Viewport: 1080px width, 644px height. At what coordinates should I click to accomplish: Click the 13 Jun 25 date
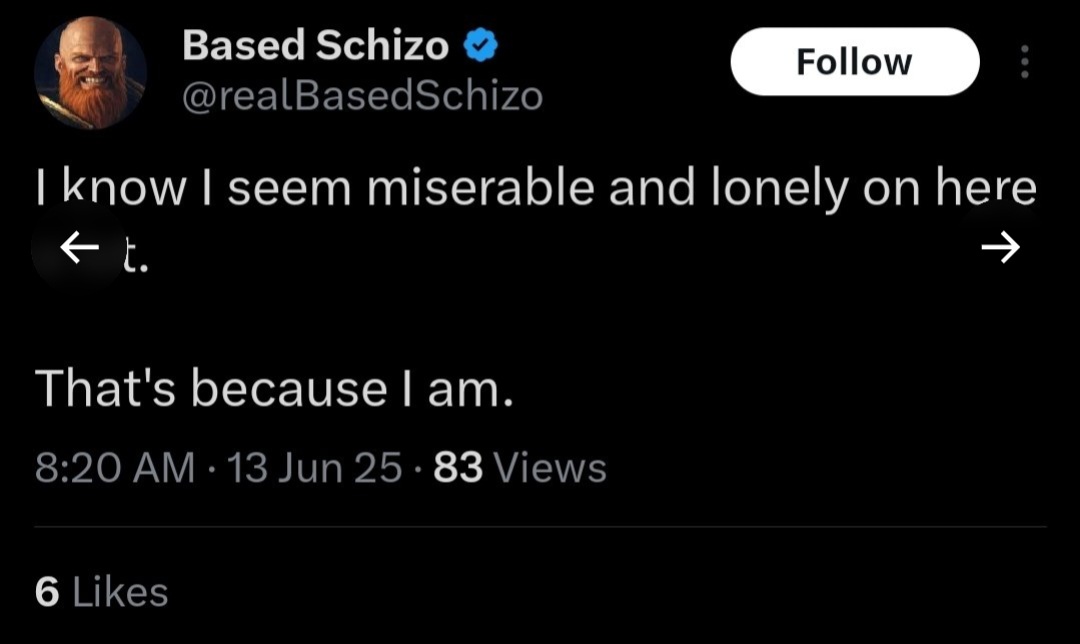[315, 467]
